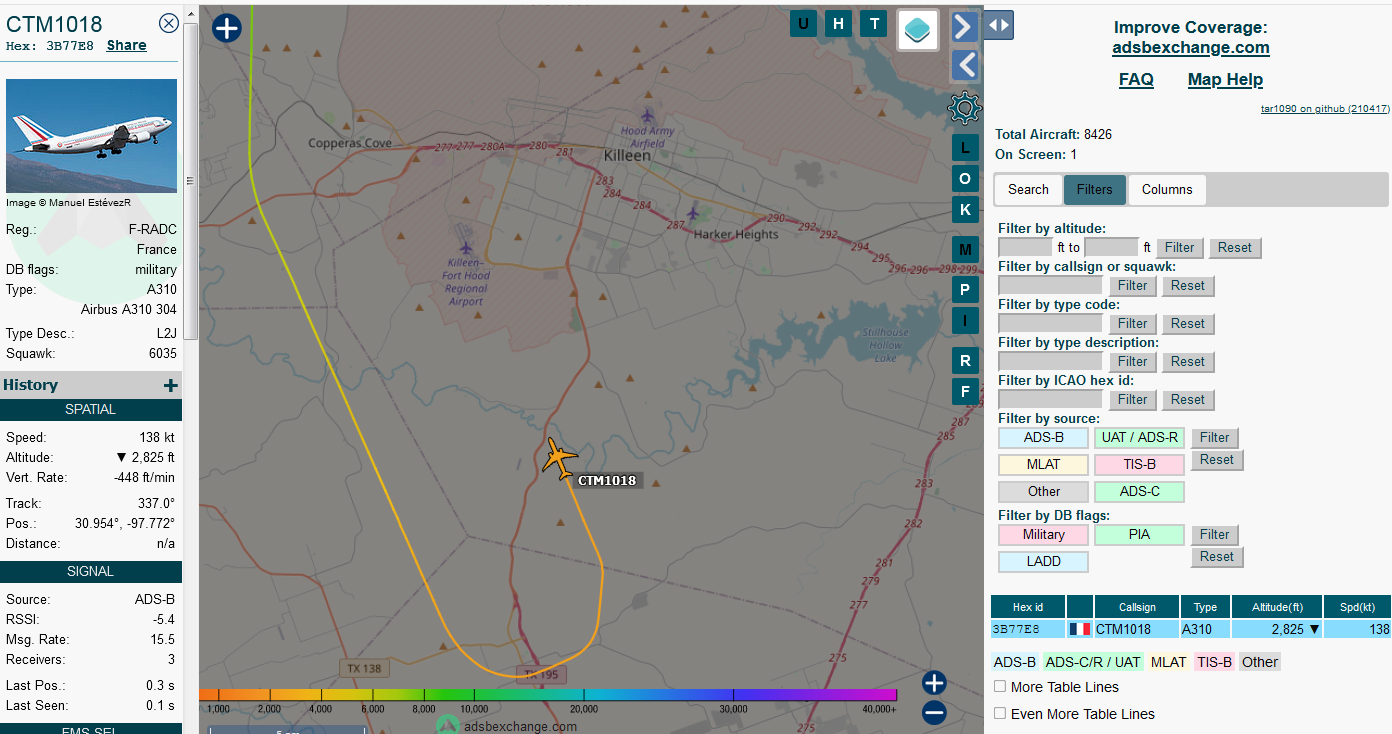Reset the type code filter

click(1188, 324)
